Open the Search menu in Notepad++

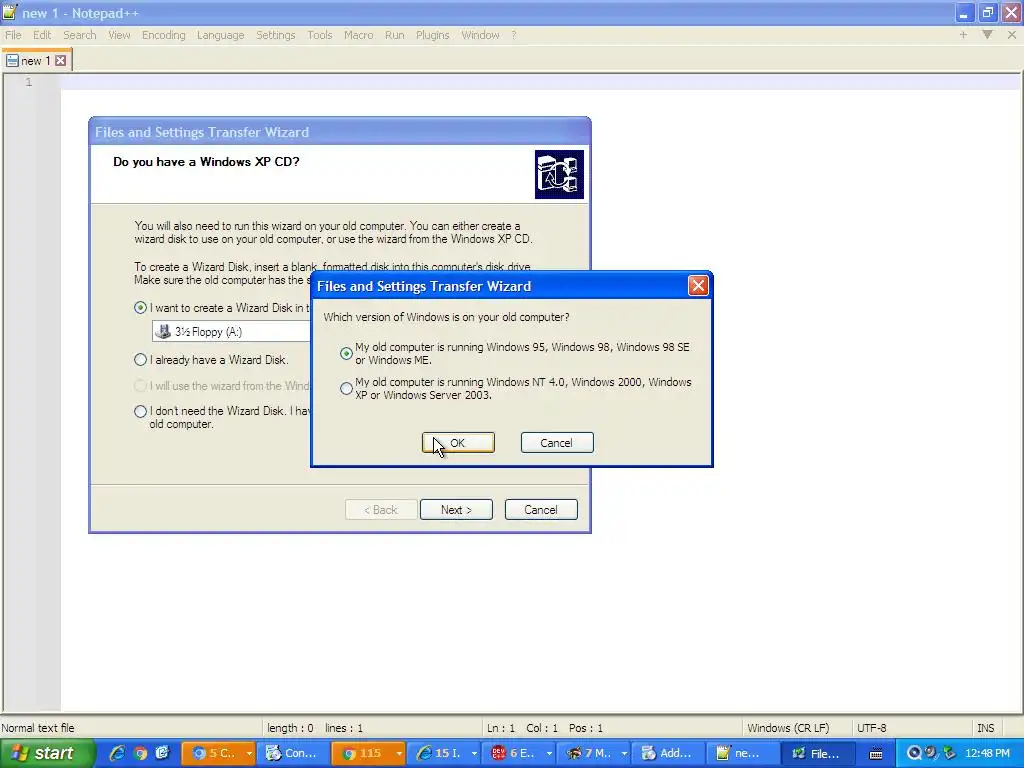[80, 35]
